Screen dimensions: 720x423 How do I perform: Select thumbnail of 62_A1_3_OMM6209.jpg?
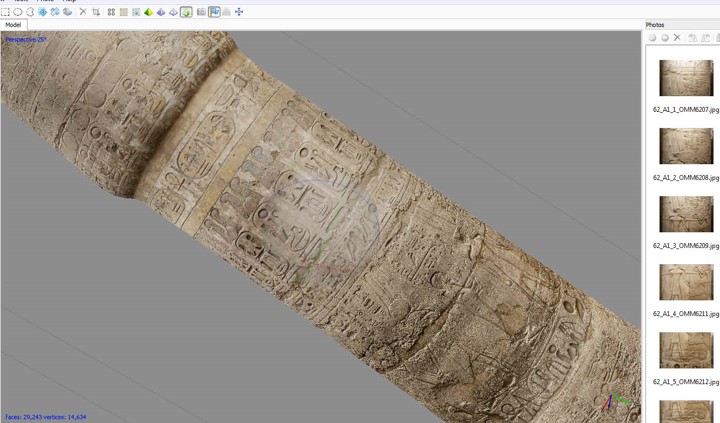(x=686, y=214)
